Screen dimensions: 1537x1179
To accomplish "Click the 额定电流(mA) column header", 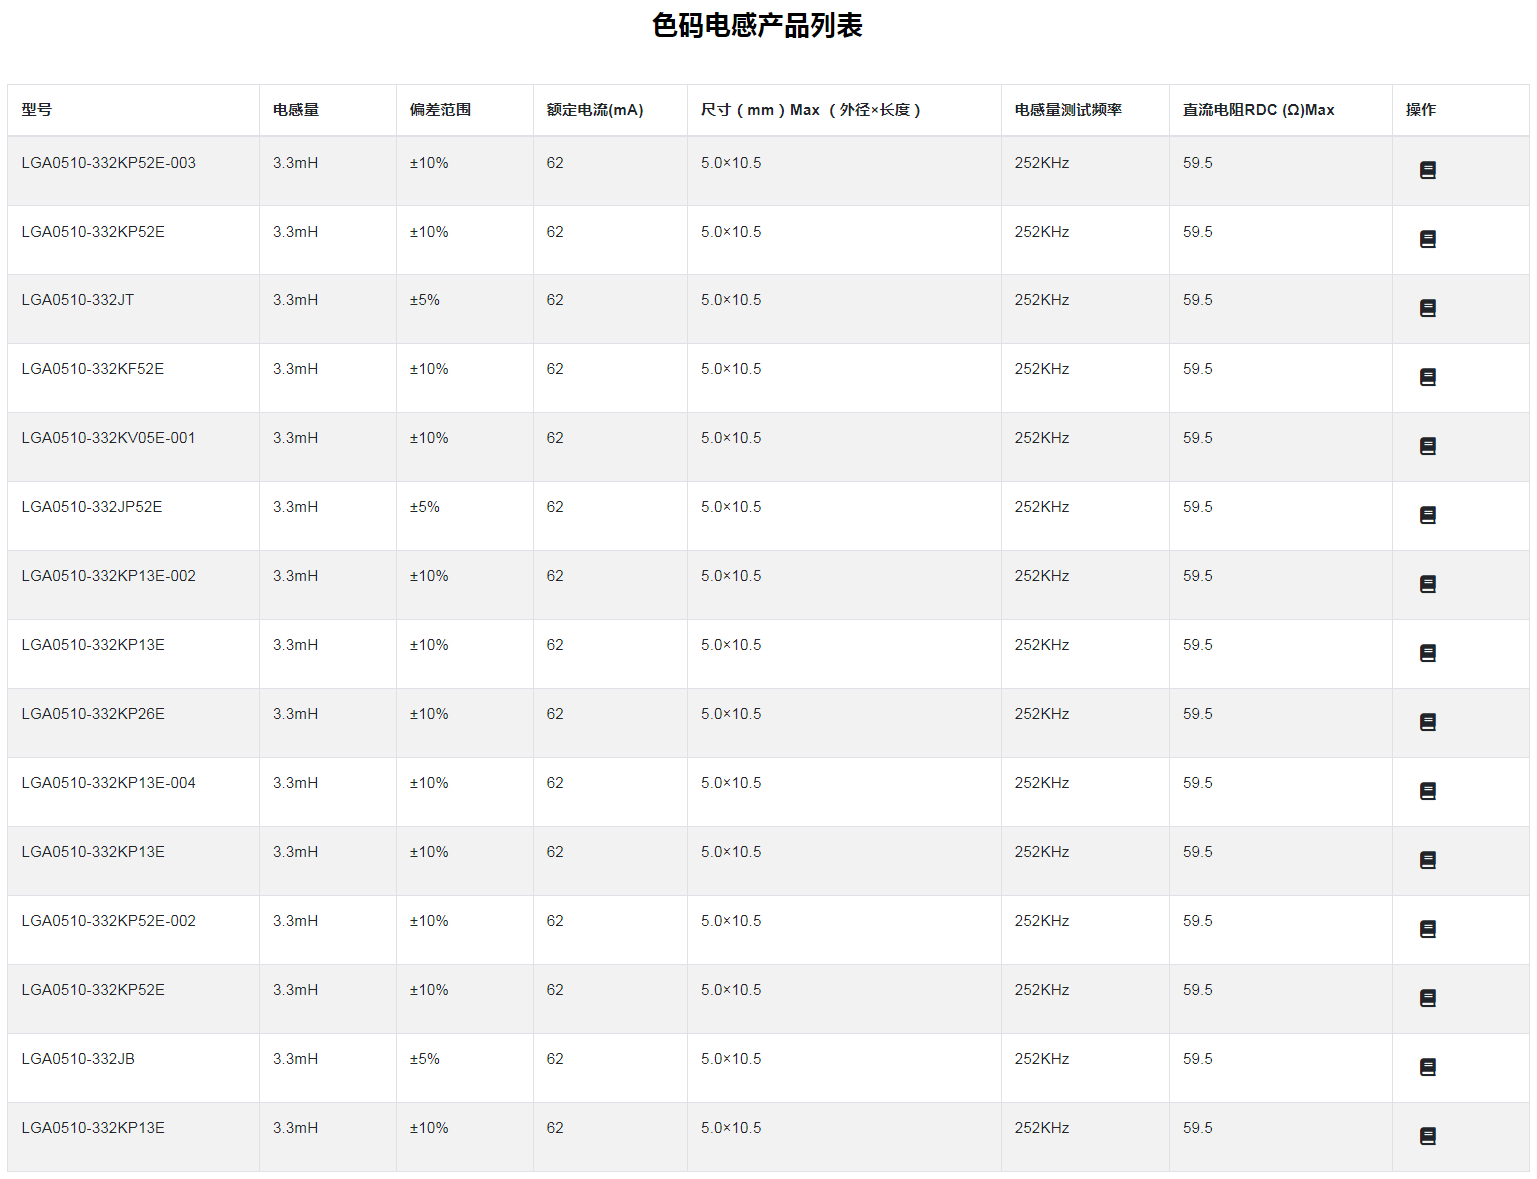I will click(595, 110).
